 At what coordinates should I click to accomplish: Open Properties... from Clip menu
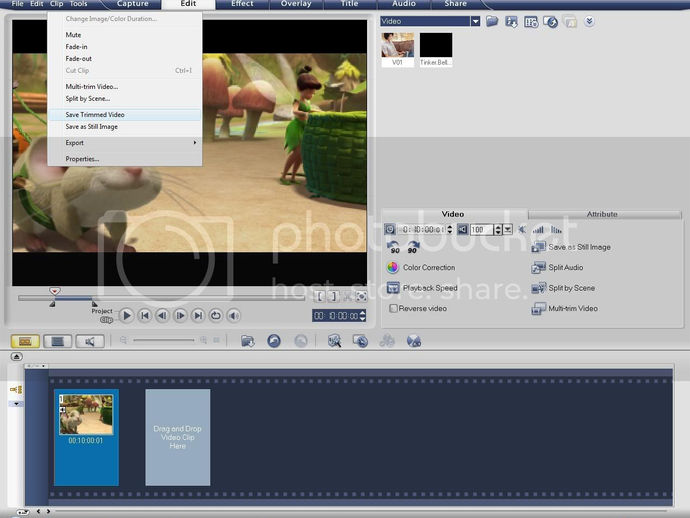click(125, 159)
